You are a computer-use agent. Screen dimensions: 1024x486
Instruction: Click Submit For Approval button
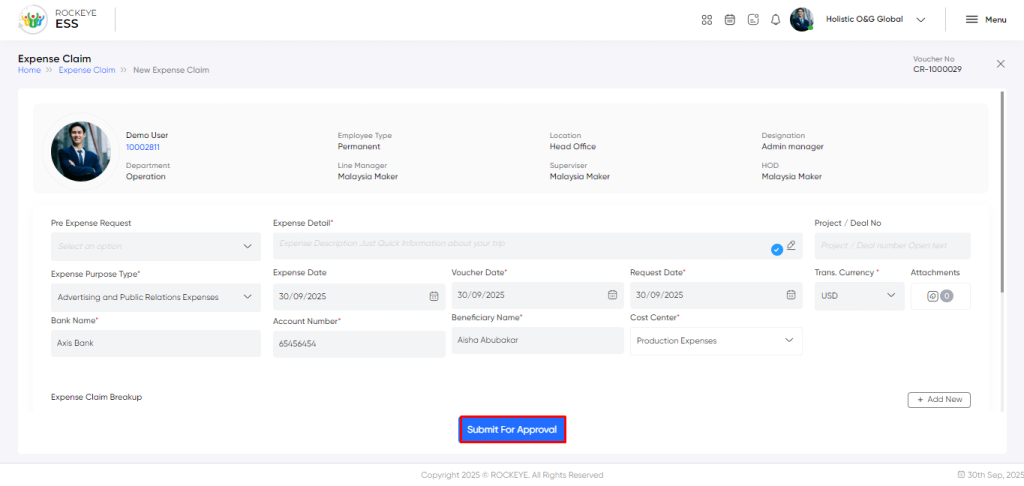pyautogui.click(x=512, y=430)
